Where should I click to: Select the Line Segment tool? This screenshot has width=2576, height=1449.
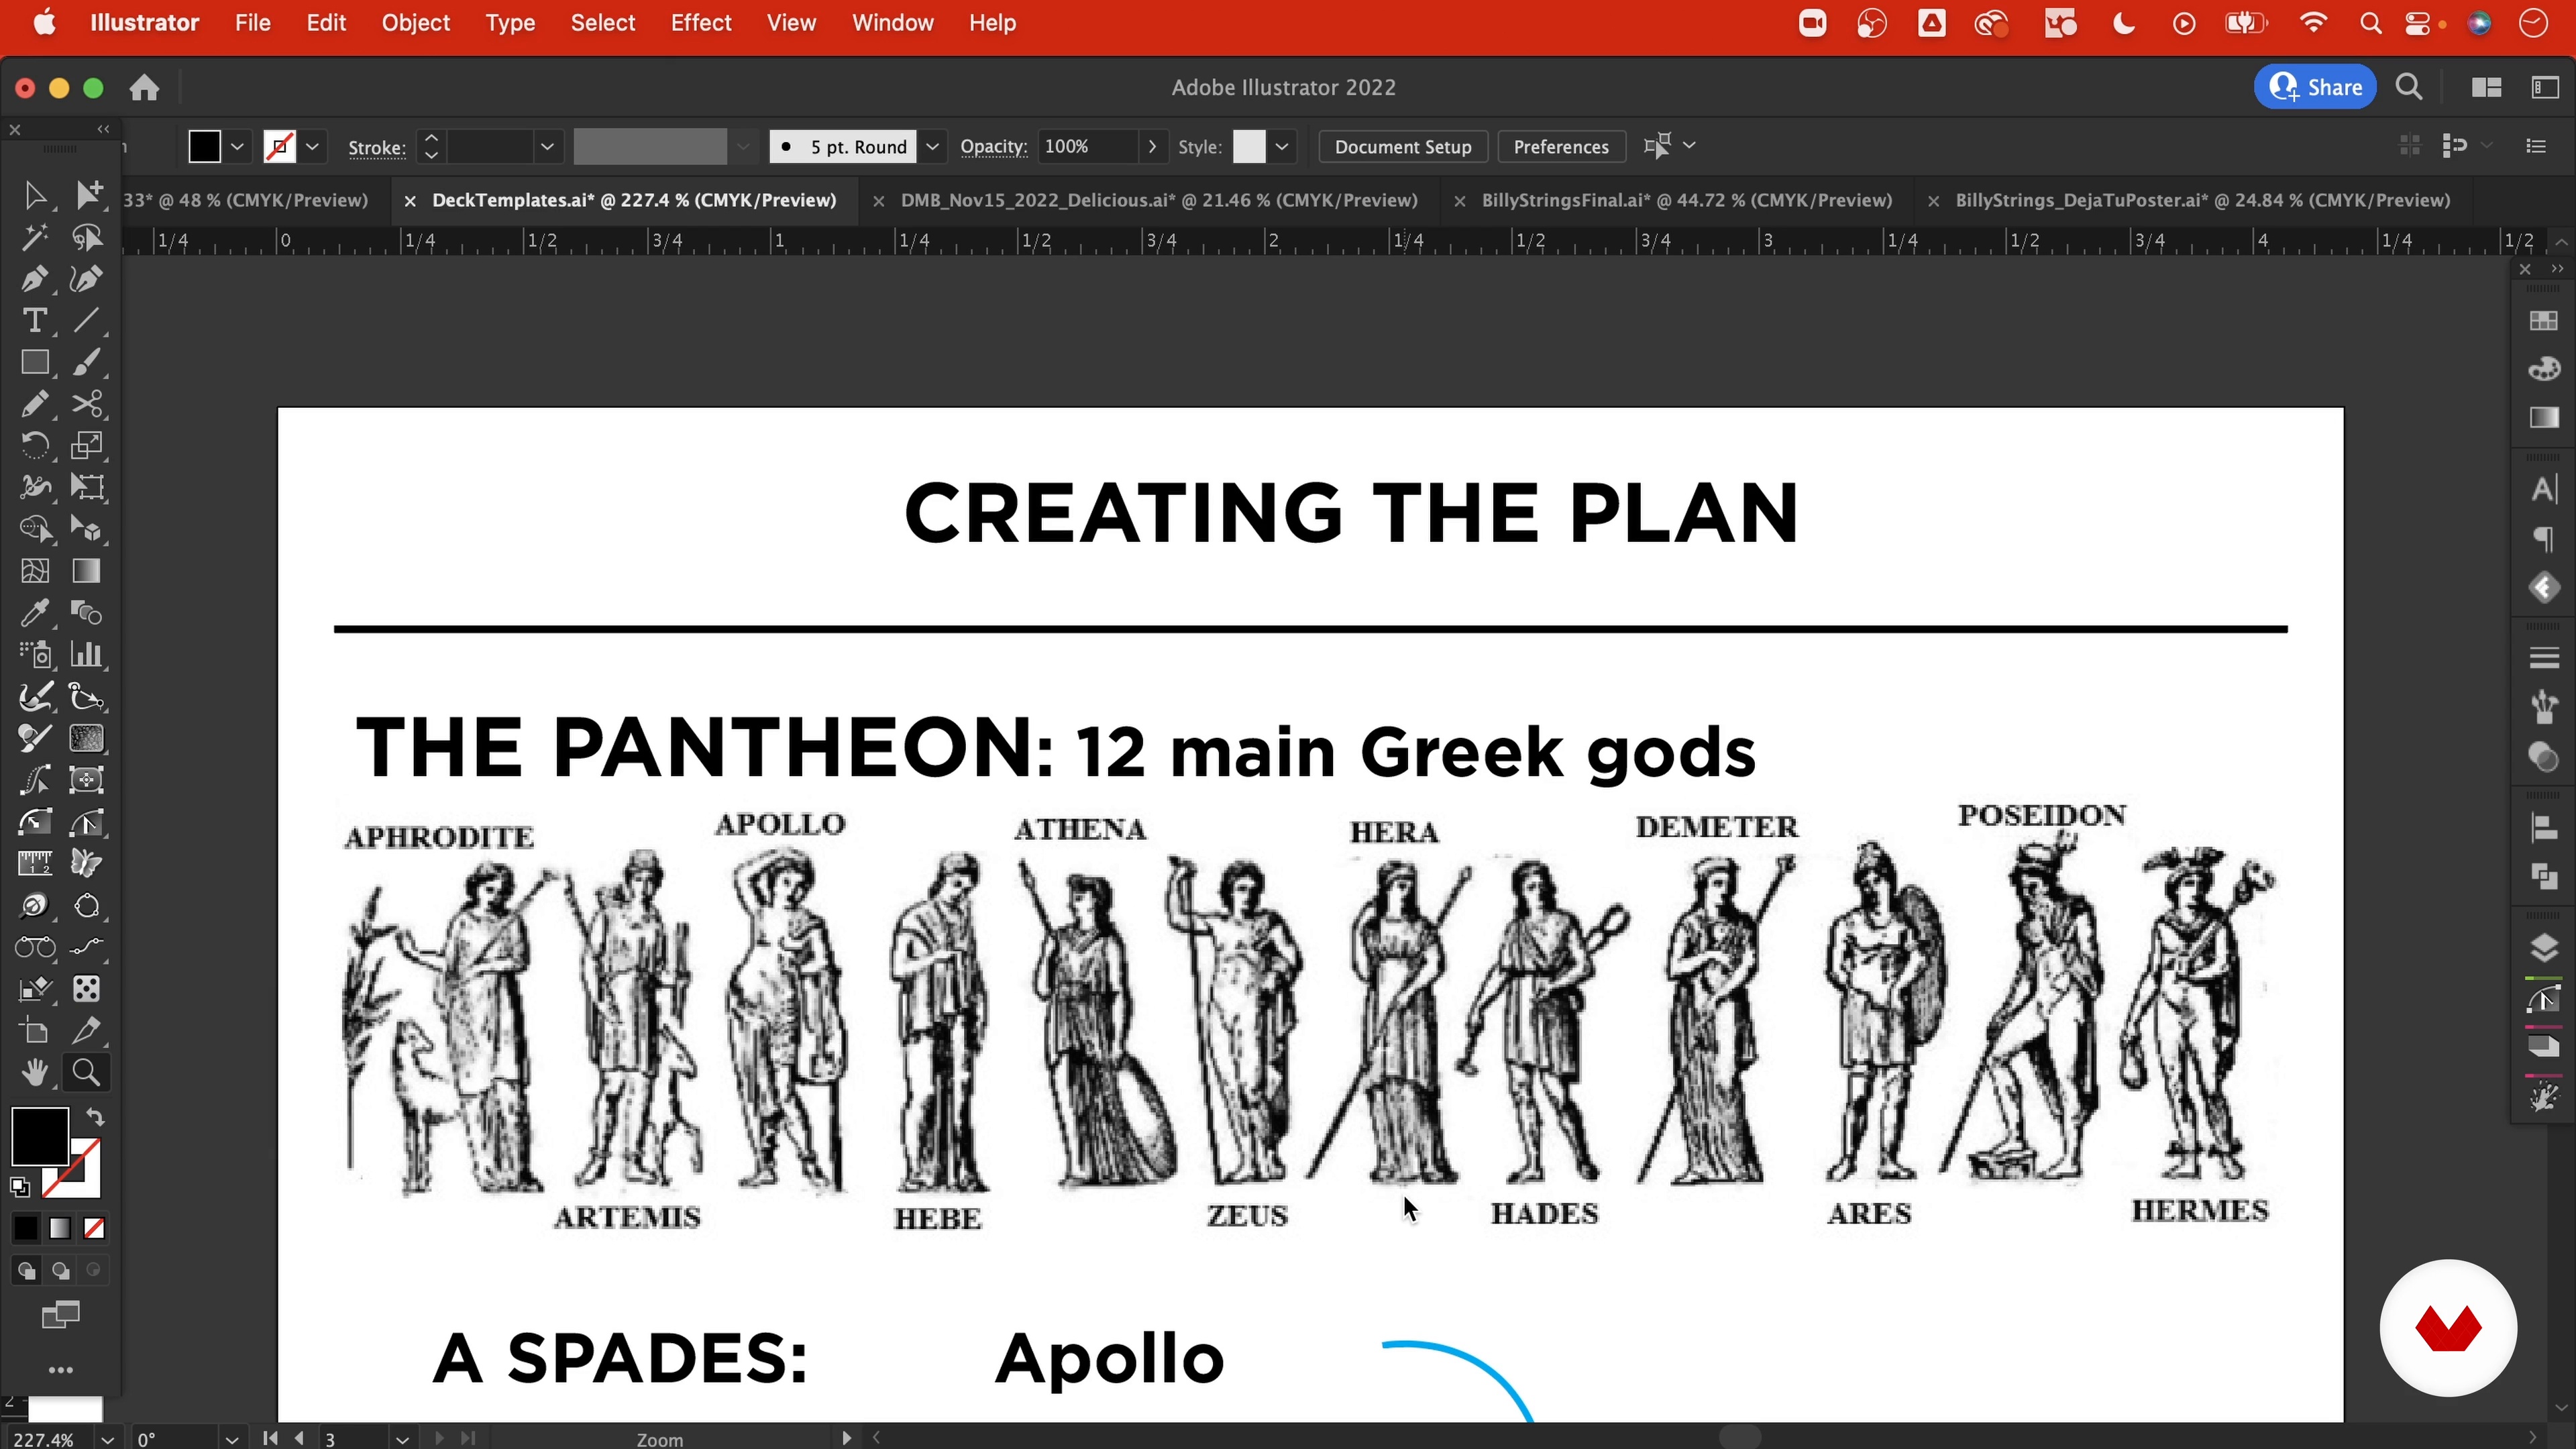click(x=88, y=320)
